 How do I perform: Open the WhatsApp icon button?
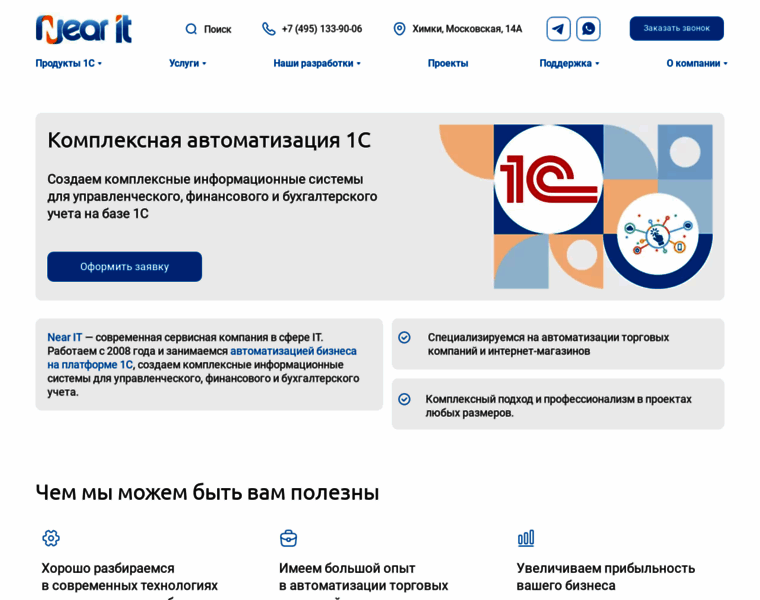point(588,29)
